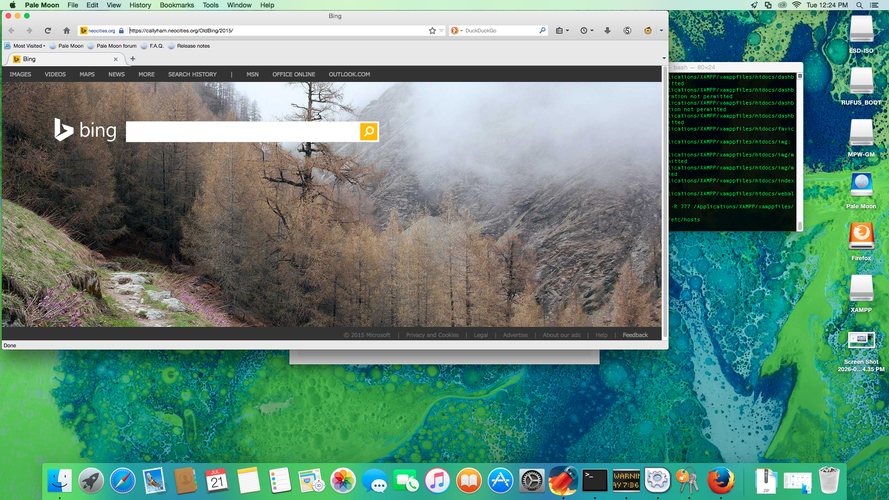
Task: Open Spotlight search in the menu bar
Action: (860, 5)
